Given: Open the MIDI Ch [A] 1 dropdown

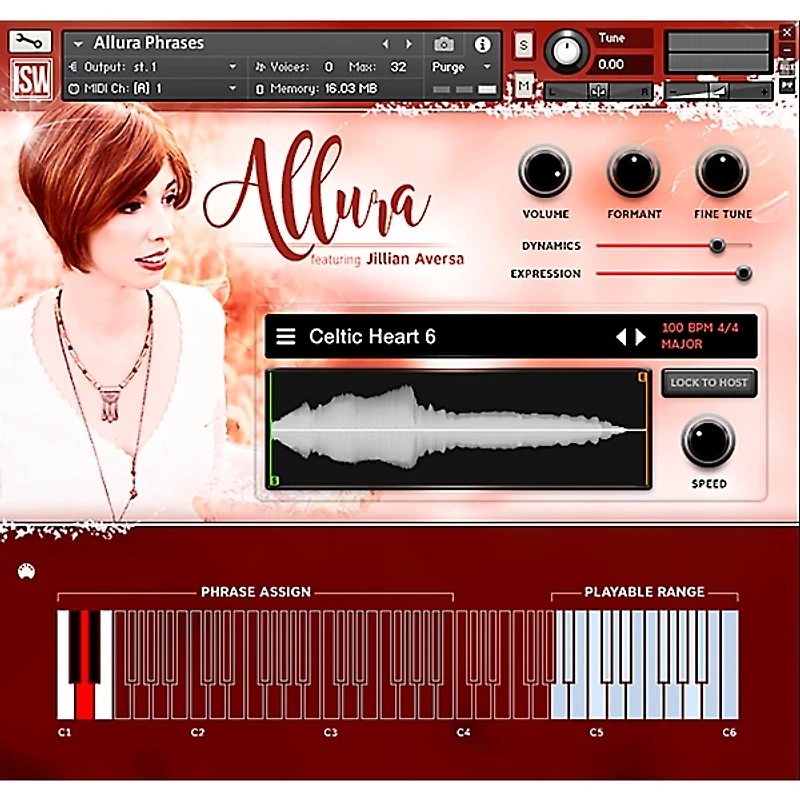Looking at the screenshot, I should 233,88.
